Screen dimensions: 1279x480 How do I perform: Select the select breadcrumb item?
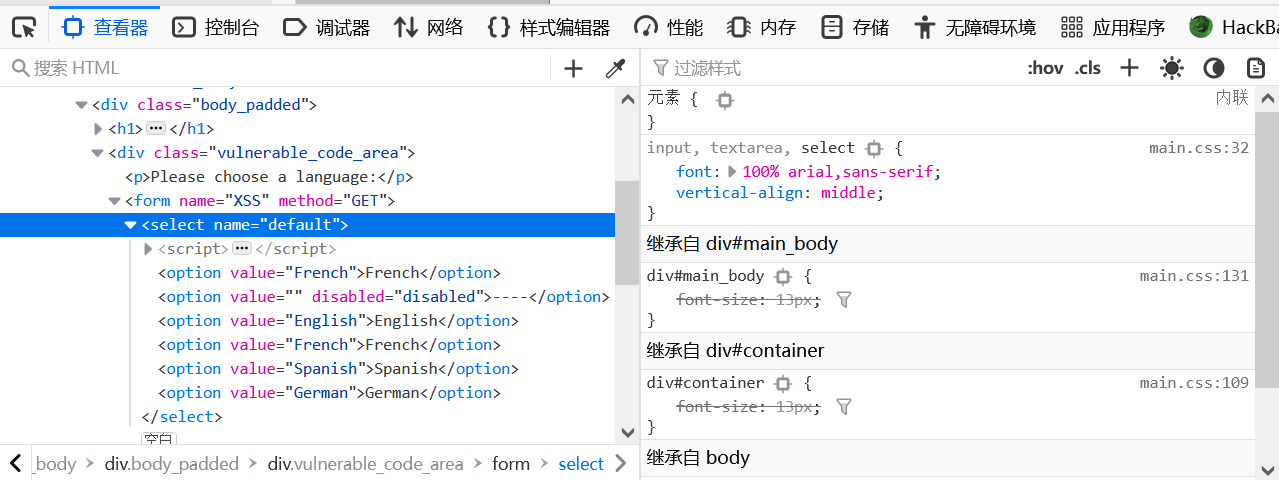[581, 464]
